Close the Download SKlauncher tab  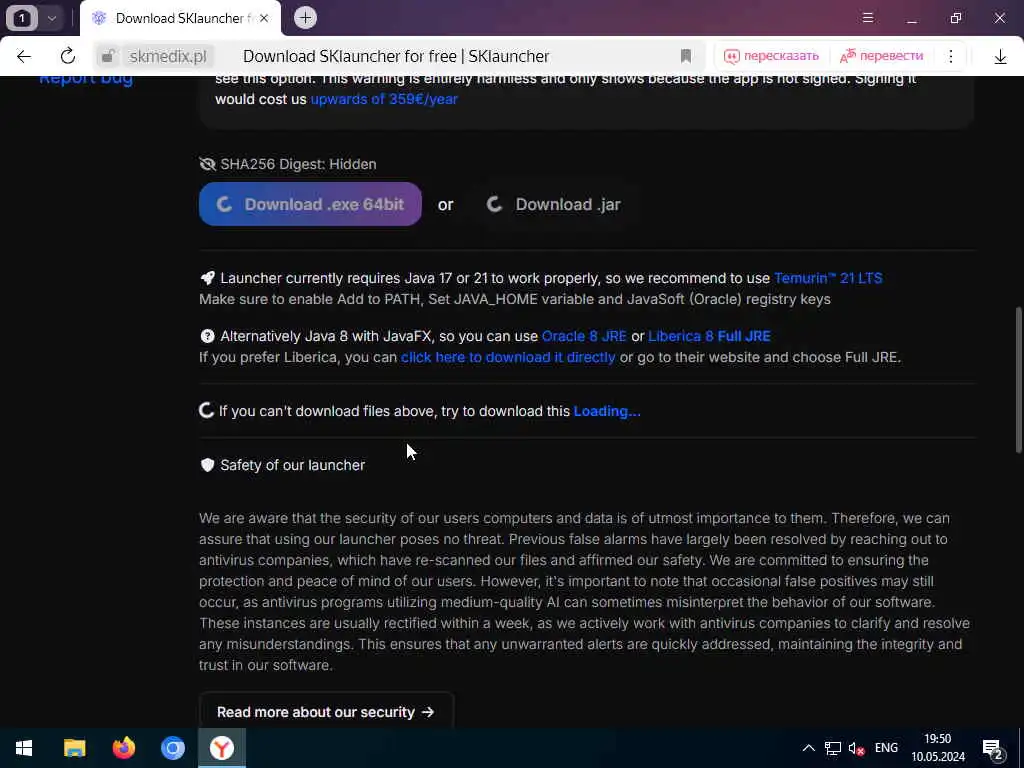pos(264,18)
